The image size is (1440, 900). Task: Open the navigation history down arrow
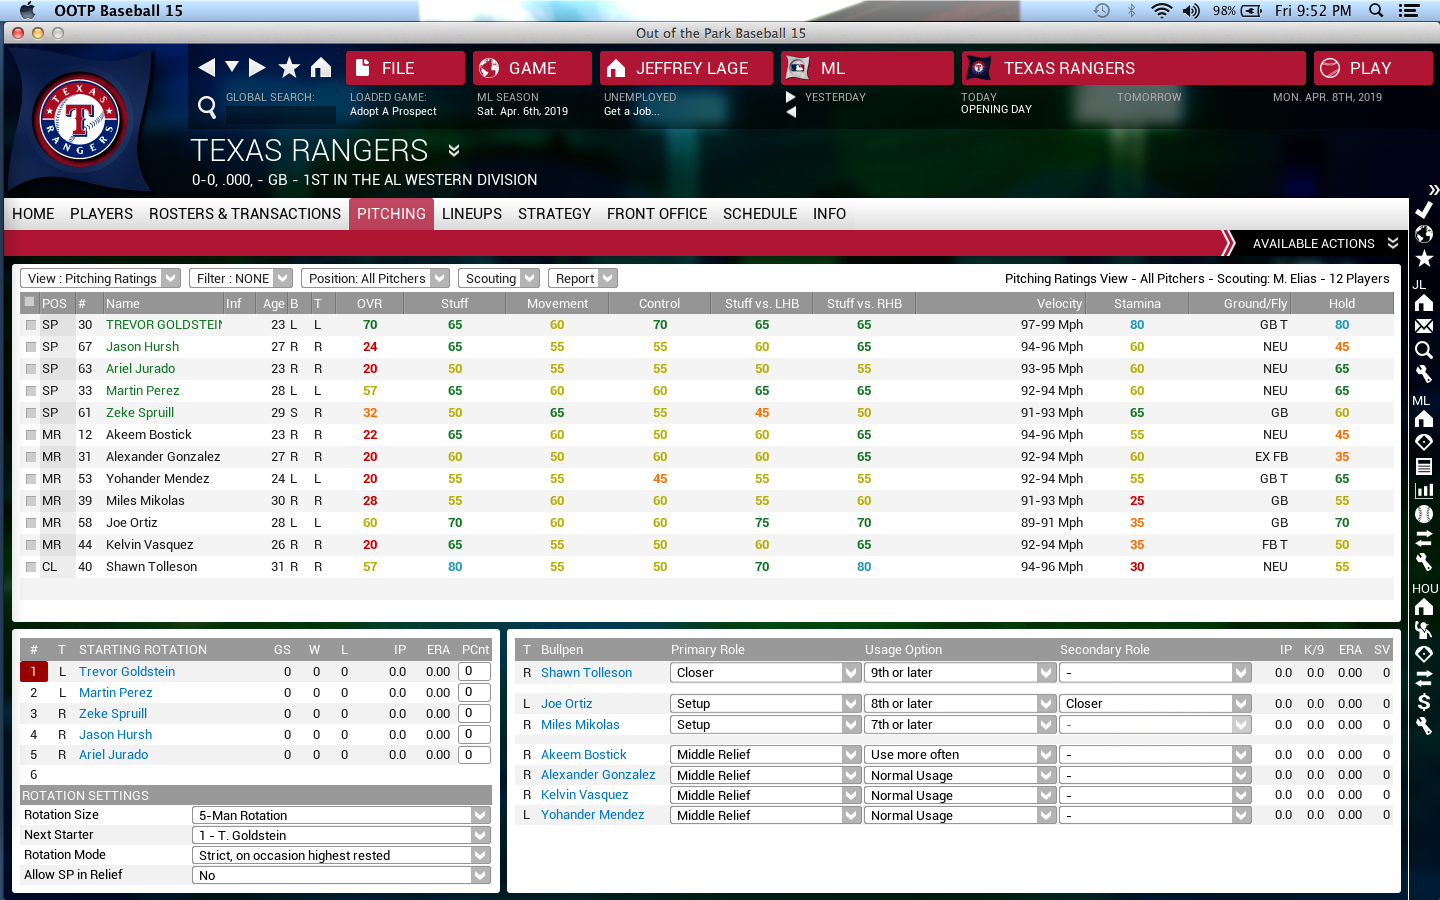point(232,67)
